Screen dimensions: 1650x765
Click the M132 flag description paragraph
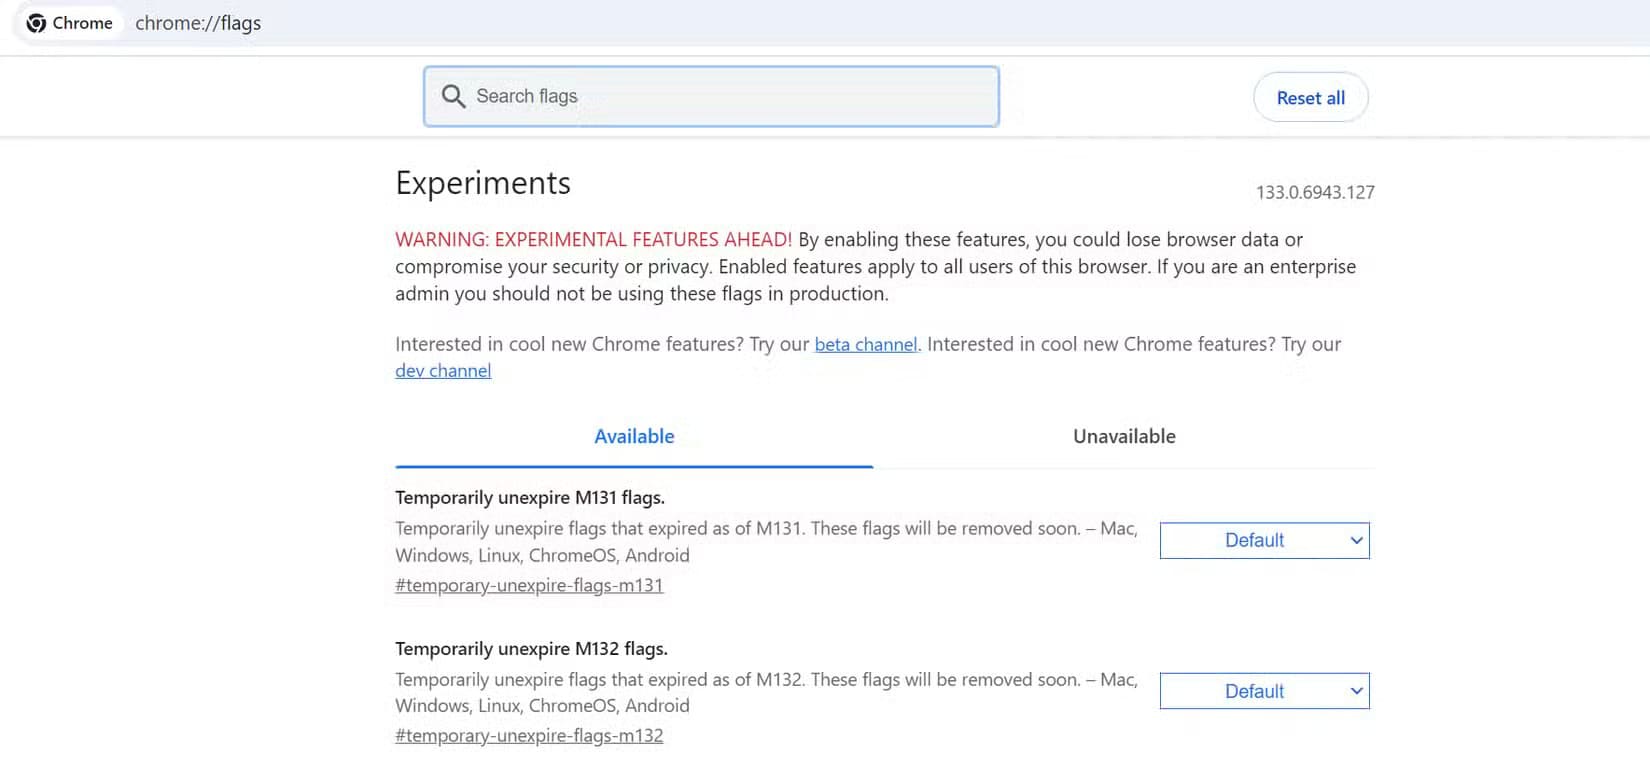766,692
